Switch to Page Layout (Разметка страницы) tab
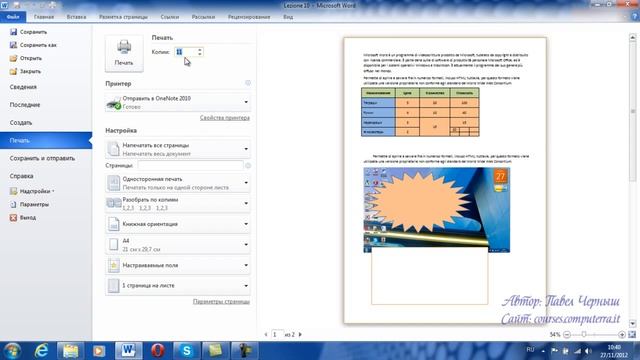The height and width of the screenshot is (360, 640). click(x=123, y=17)
